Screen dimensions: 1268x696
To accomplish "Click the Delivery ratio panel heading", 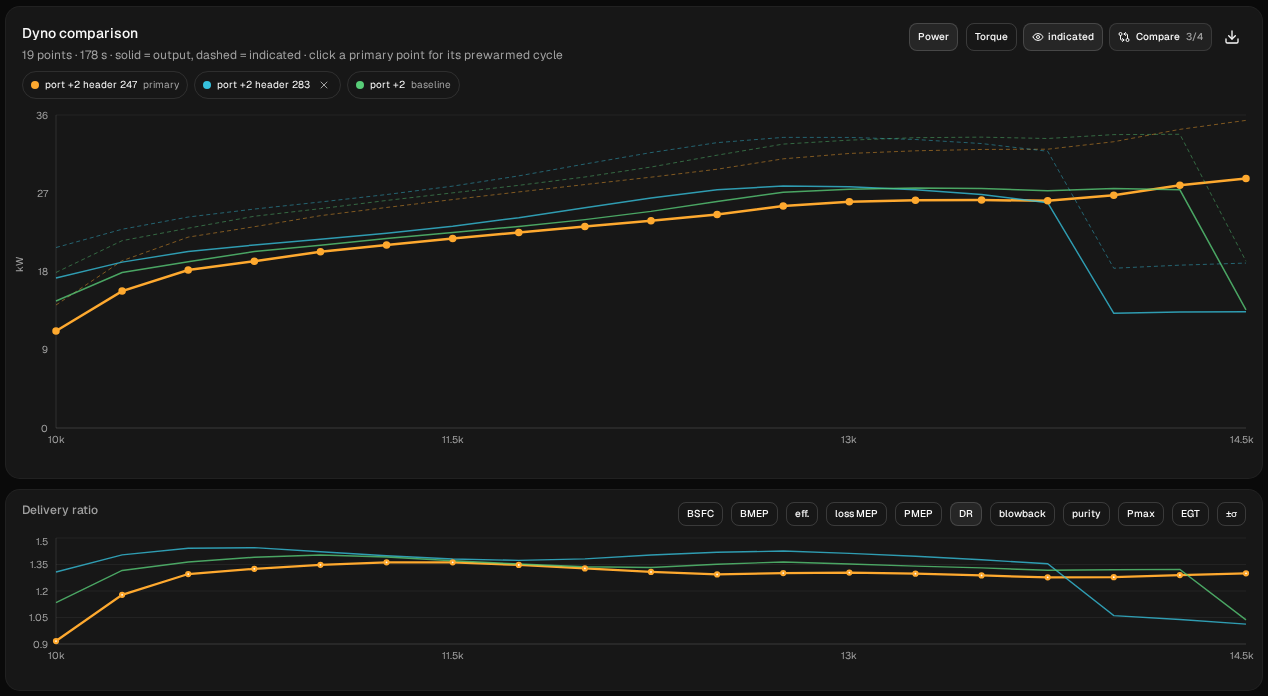I will [60, 510].
